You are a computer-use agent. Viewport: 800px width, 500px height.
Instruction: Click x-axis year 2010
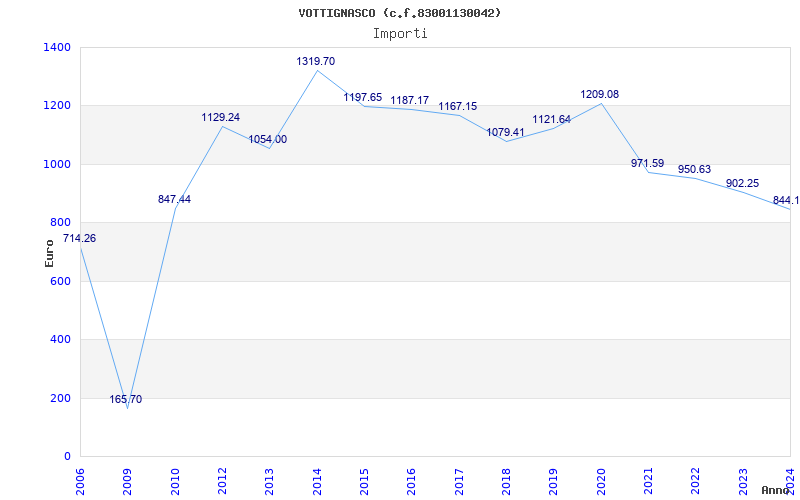pyautogui.click(x=175, y=481)
